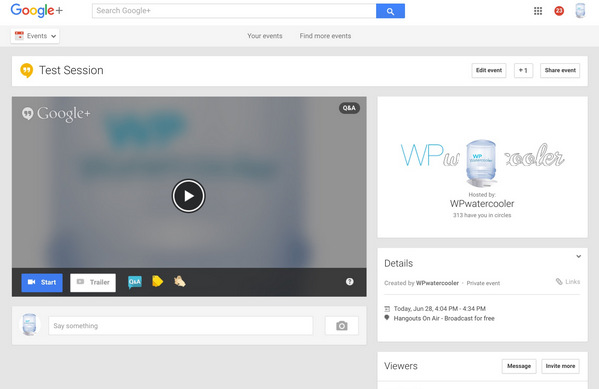This screenshot has height=389, width=599.
Task: Open the Applause hands app icon
Action: [x=180, y=282]
